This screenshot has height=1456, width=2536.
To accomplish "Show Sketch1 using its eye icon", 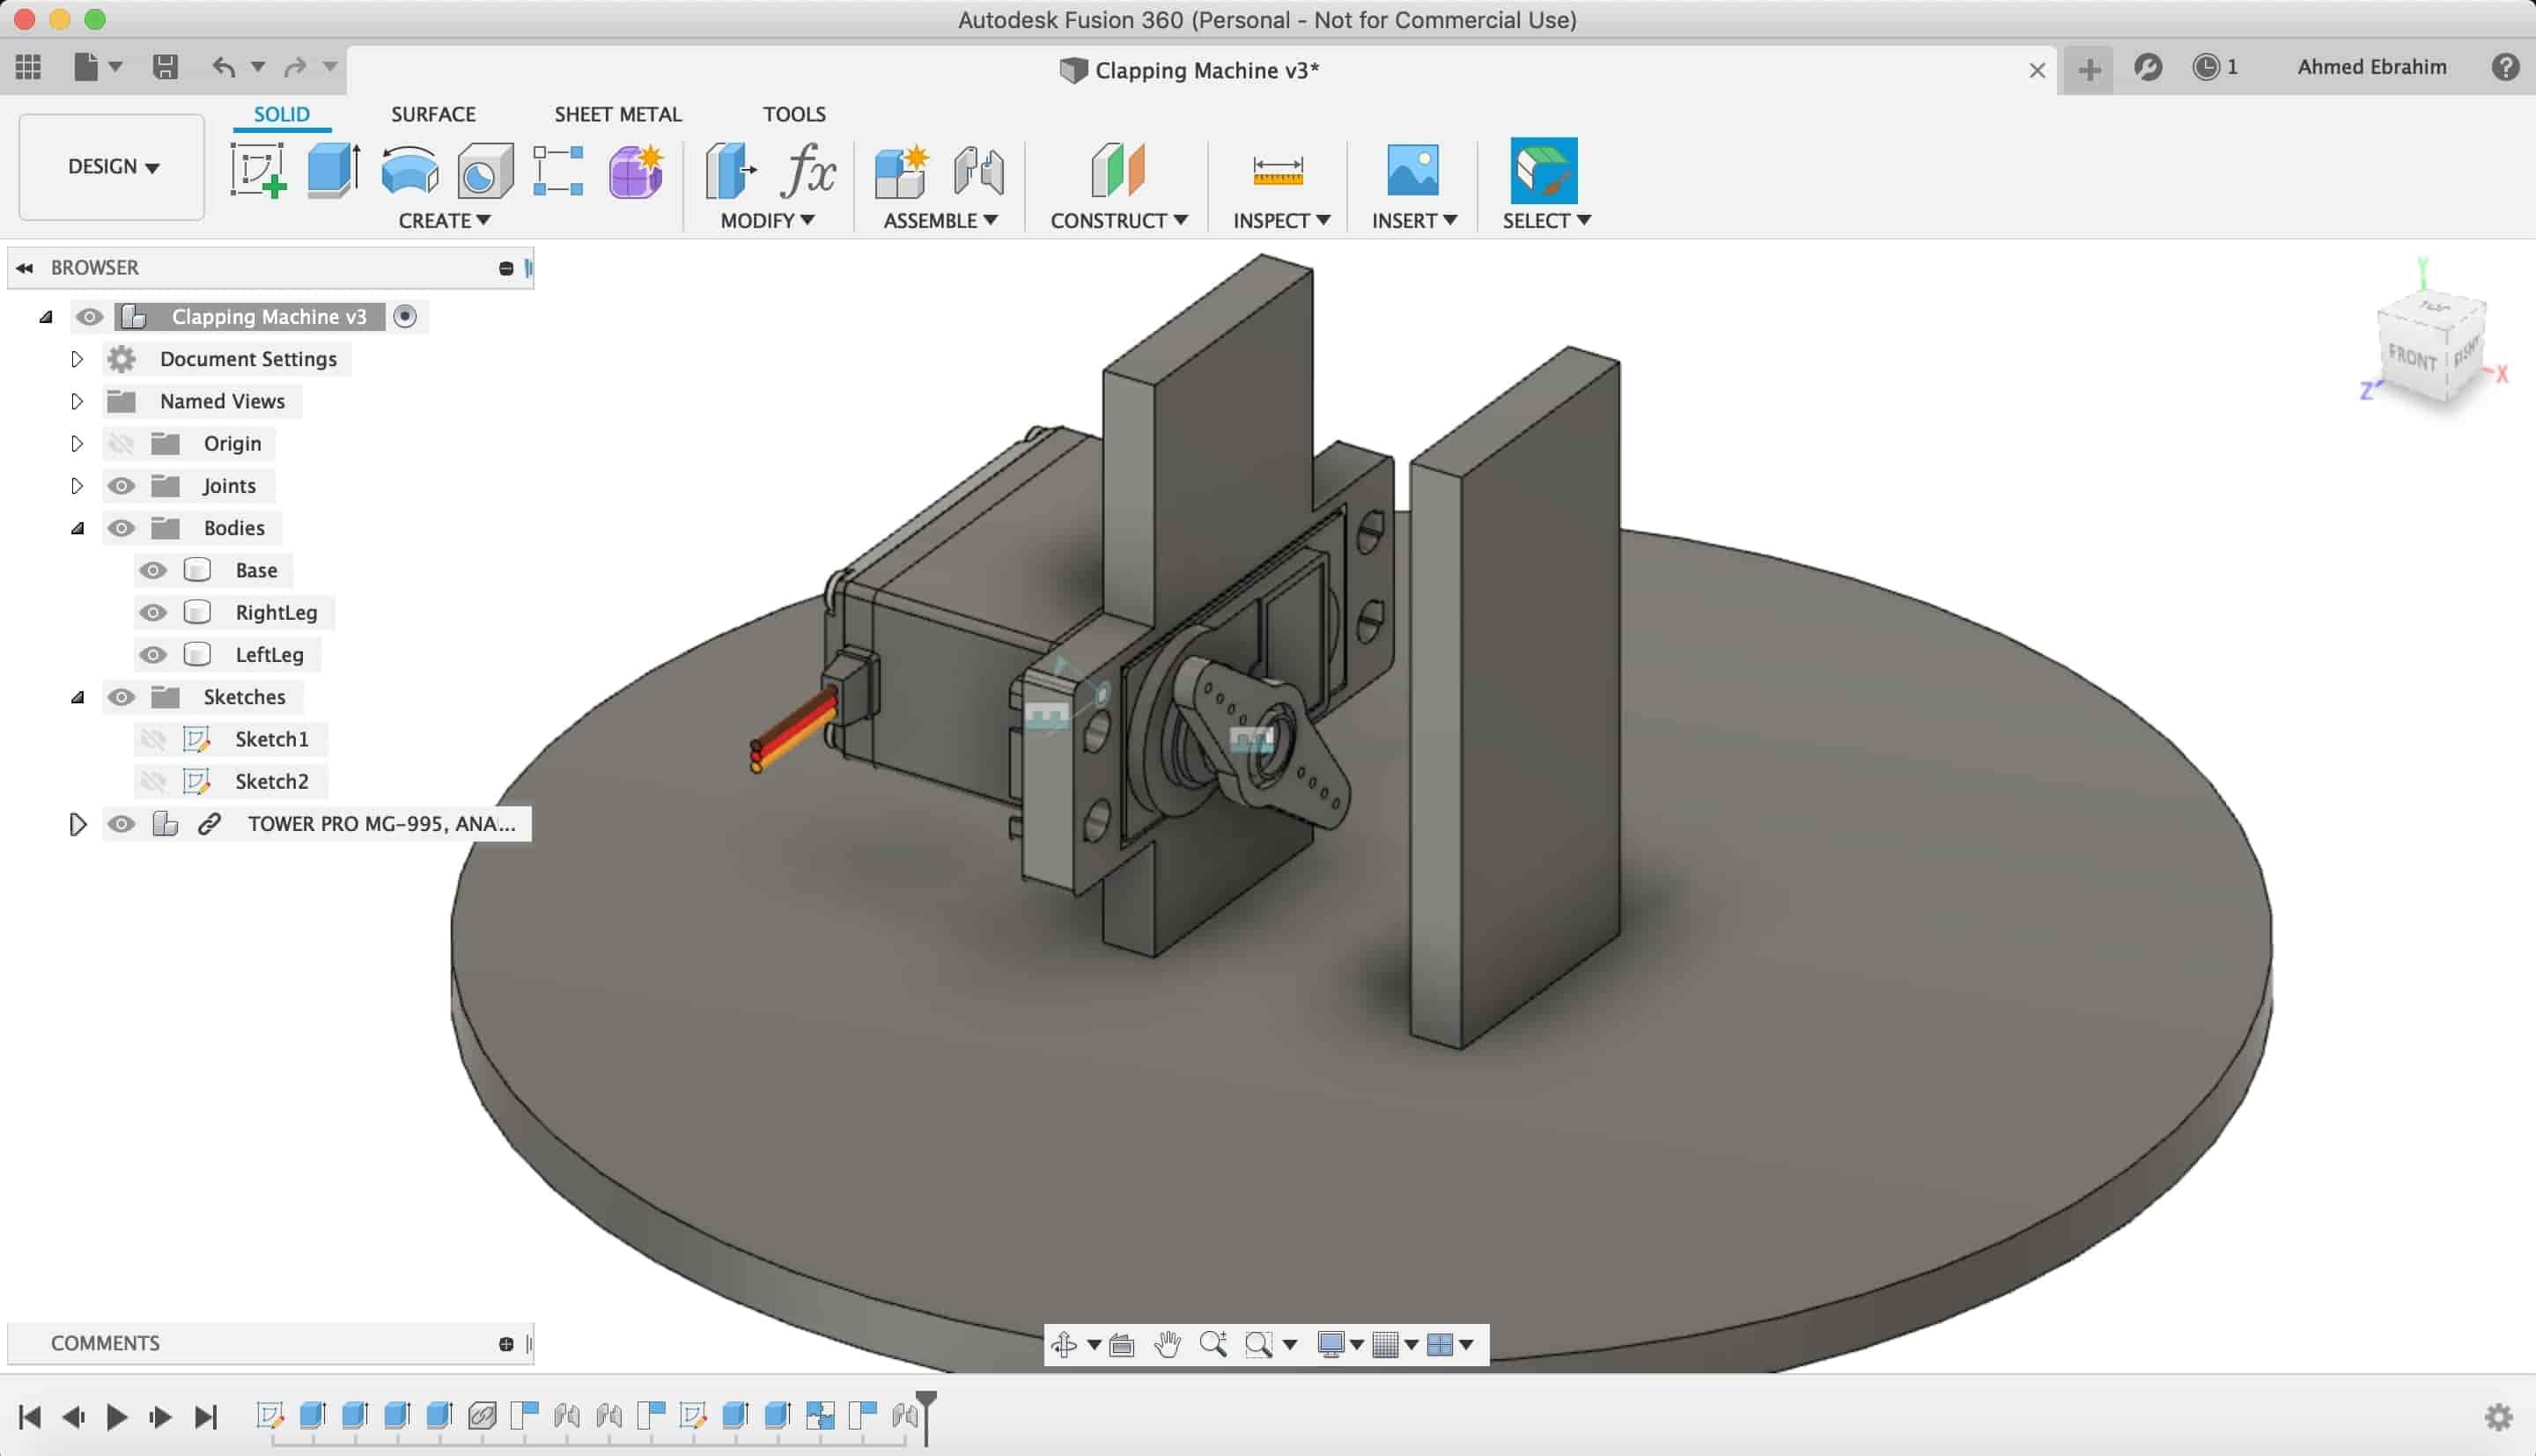I will [152, 739].
